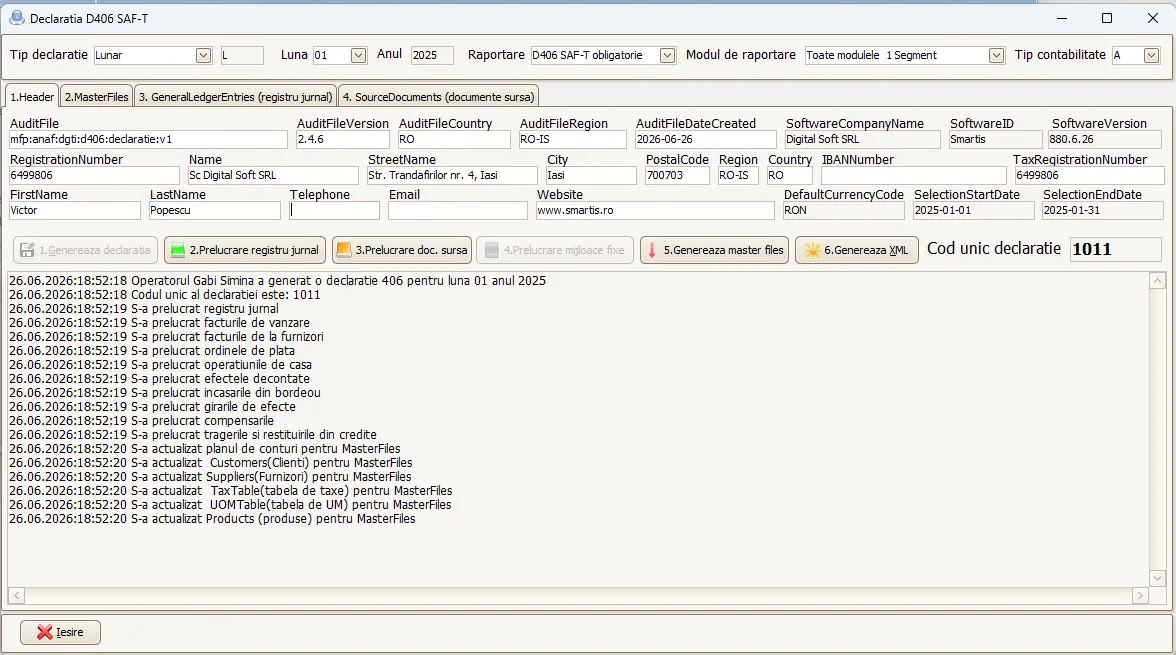This screenshot has height=655, width=1176.
Task: Select log line 'S-a prelucrat compensarile'
Action: tap(142, 421)
